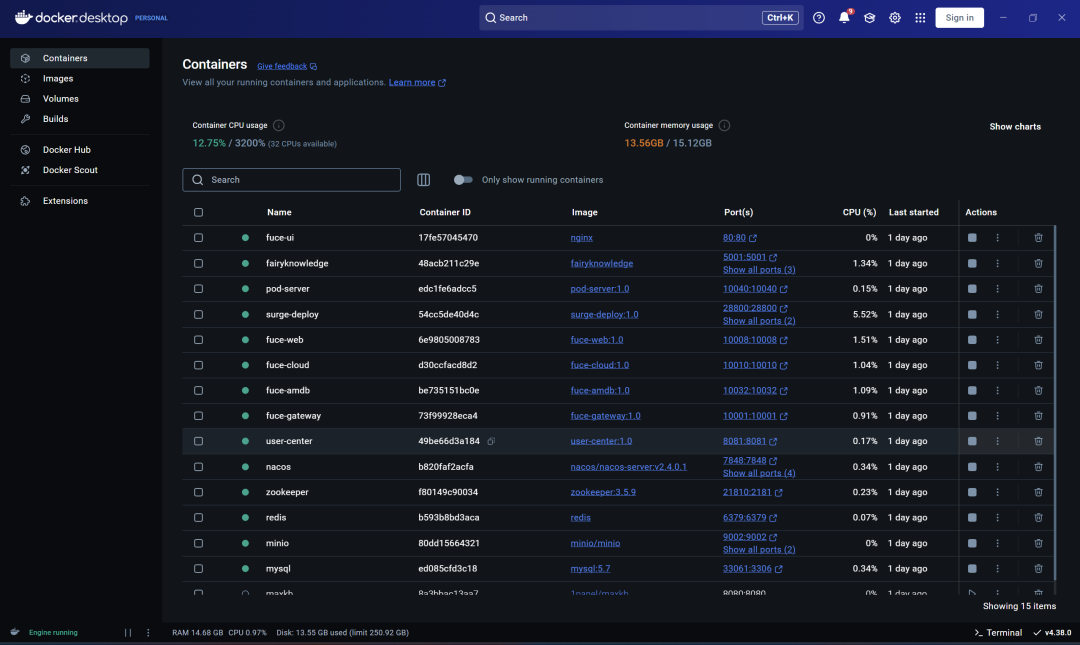Screen dimensions: 1080x645
Task: Show CPU usage info tooltip icon
Action: 278,125
